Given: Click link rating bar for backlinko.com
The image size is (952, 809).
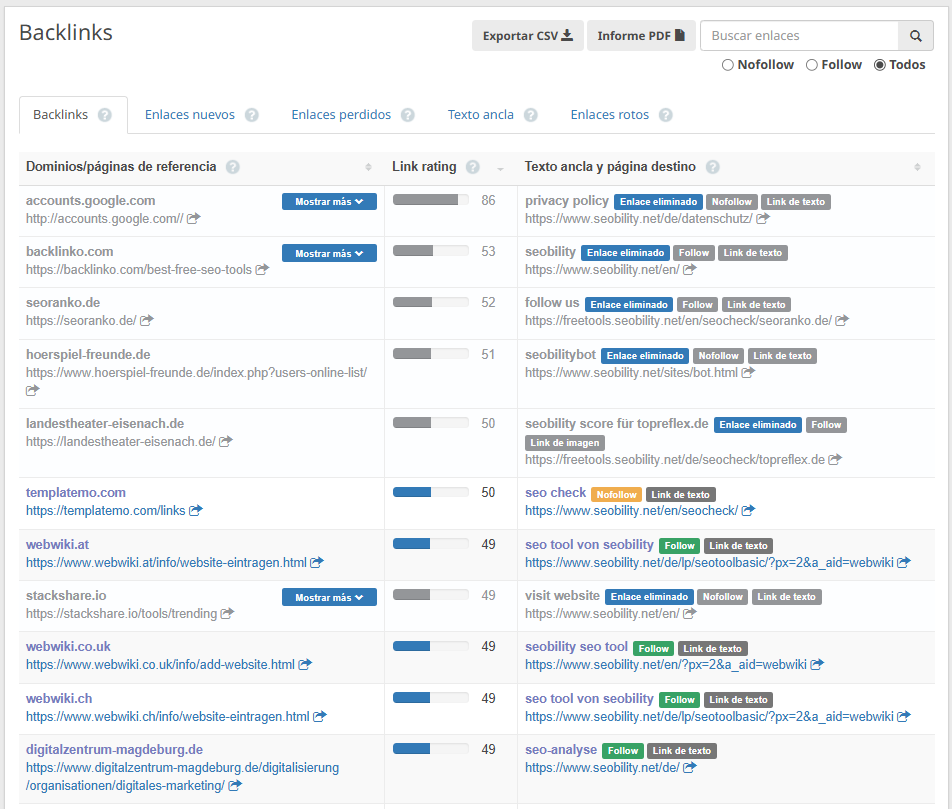Looking at the screenshot, I should pyautogui.click(x=430, y=251).
